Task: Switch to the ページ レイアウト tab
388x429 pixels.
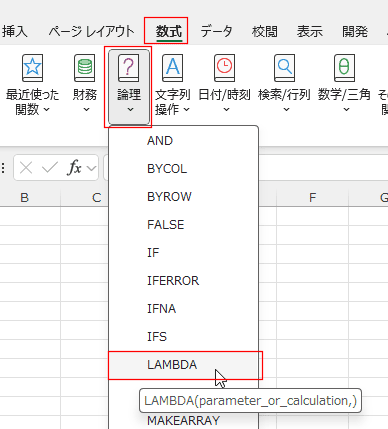Action: pos(91,32)
